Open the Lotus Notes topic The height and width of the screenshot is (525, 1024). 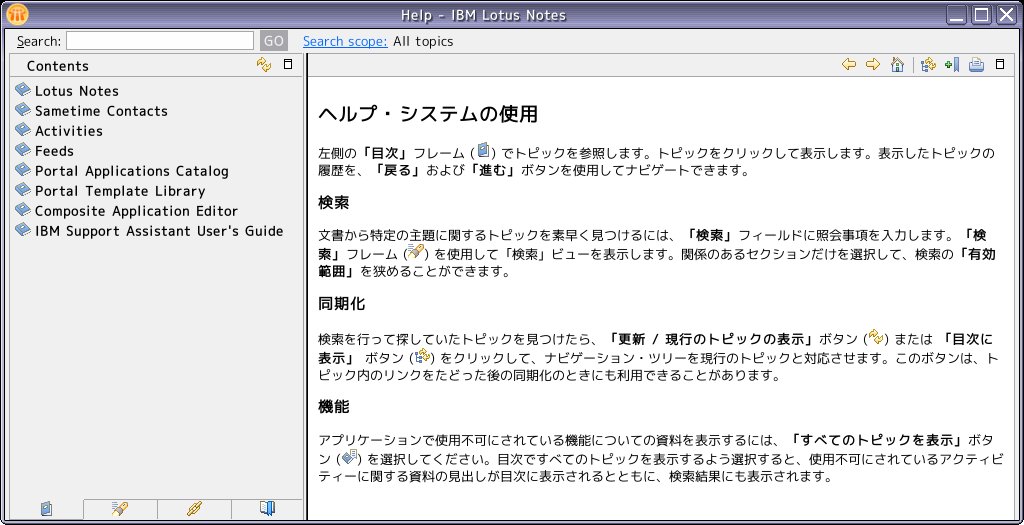(76, 91)
